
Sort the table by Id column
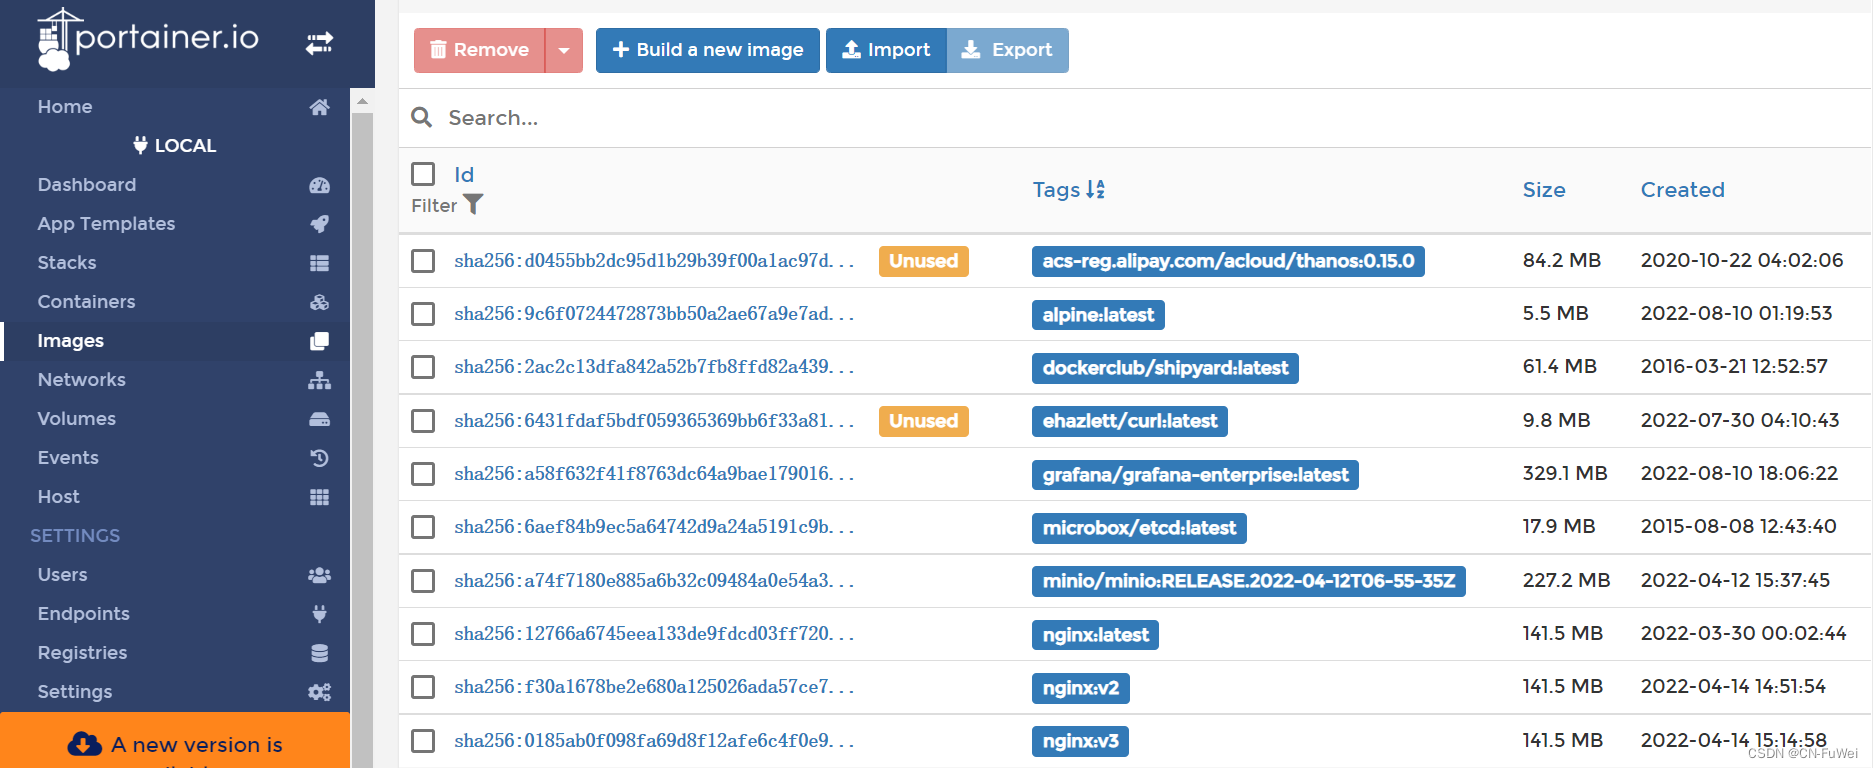(x=464, y=175)
